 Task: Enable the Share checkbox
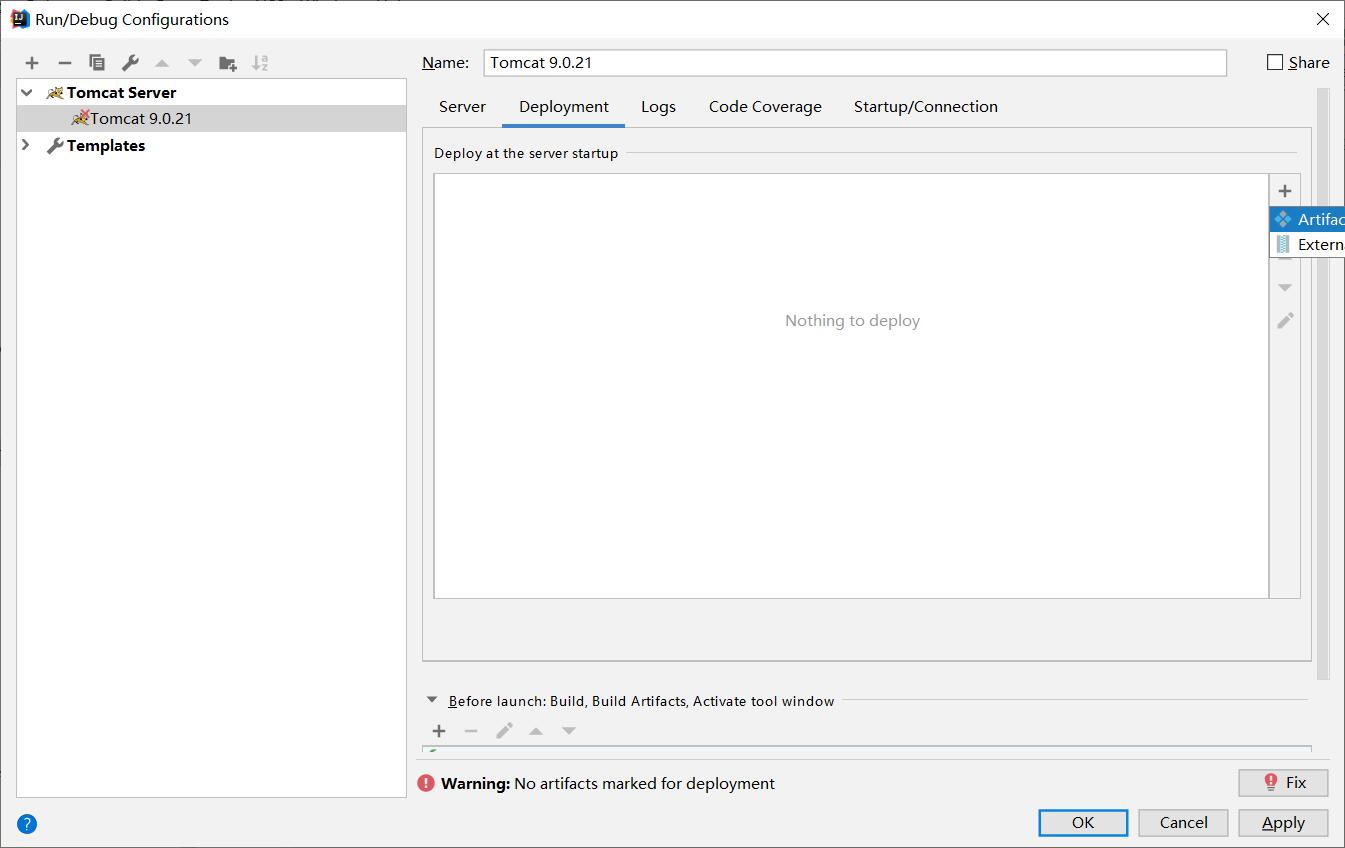(x=1275, y=62)
